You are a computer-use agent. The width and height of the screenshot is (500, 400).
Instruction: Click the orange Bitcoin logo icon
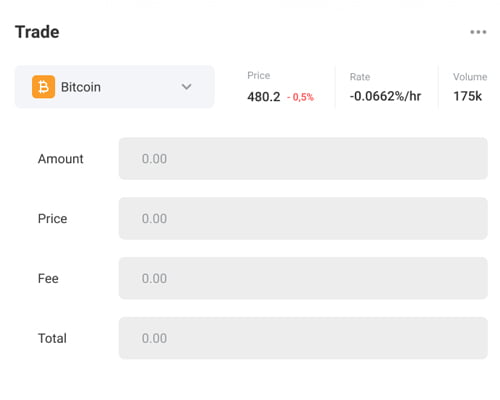tap(43, 87)
